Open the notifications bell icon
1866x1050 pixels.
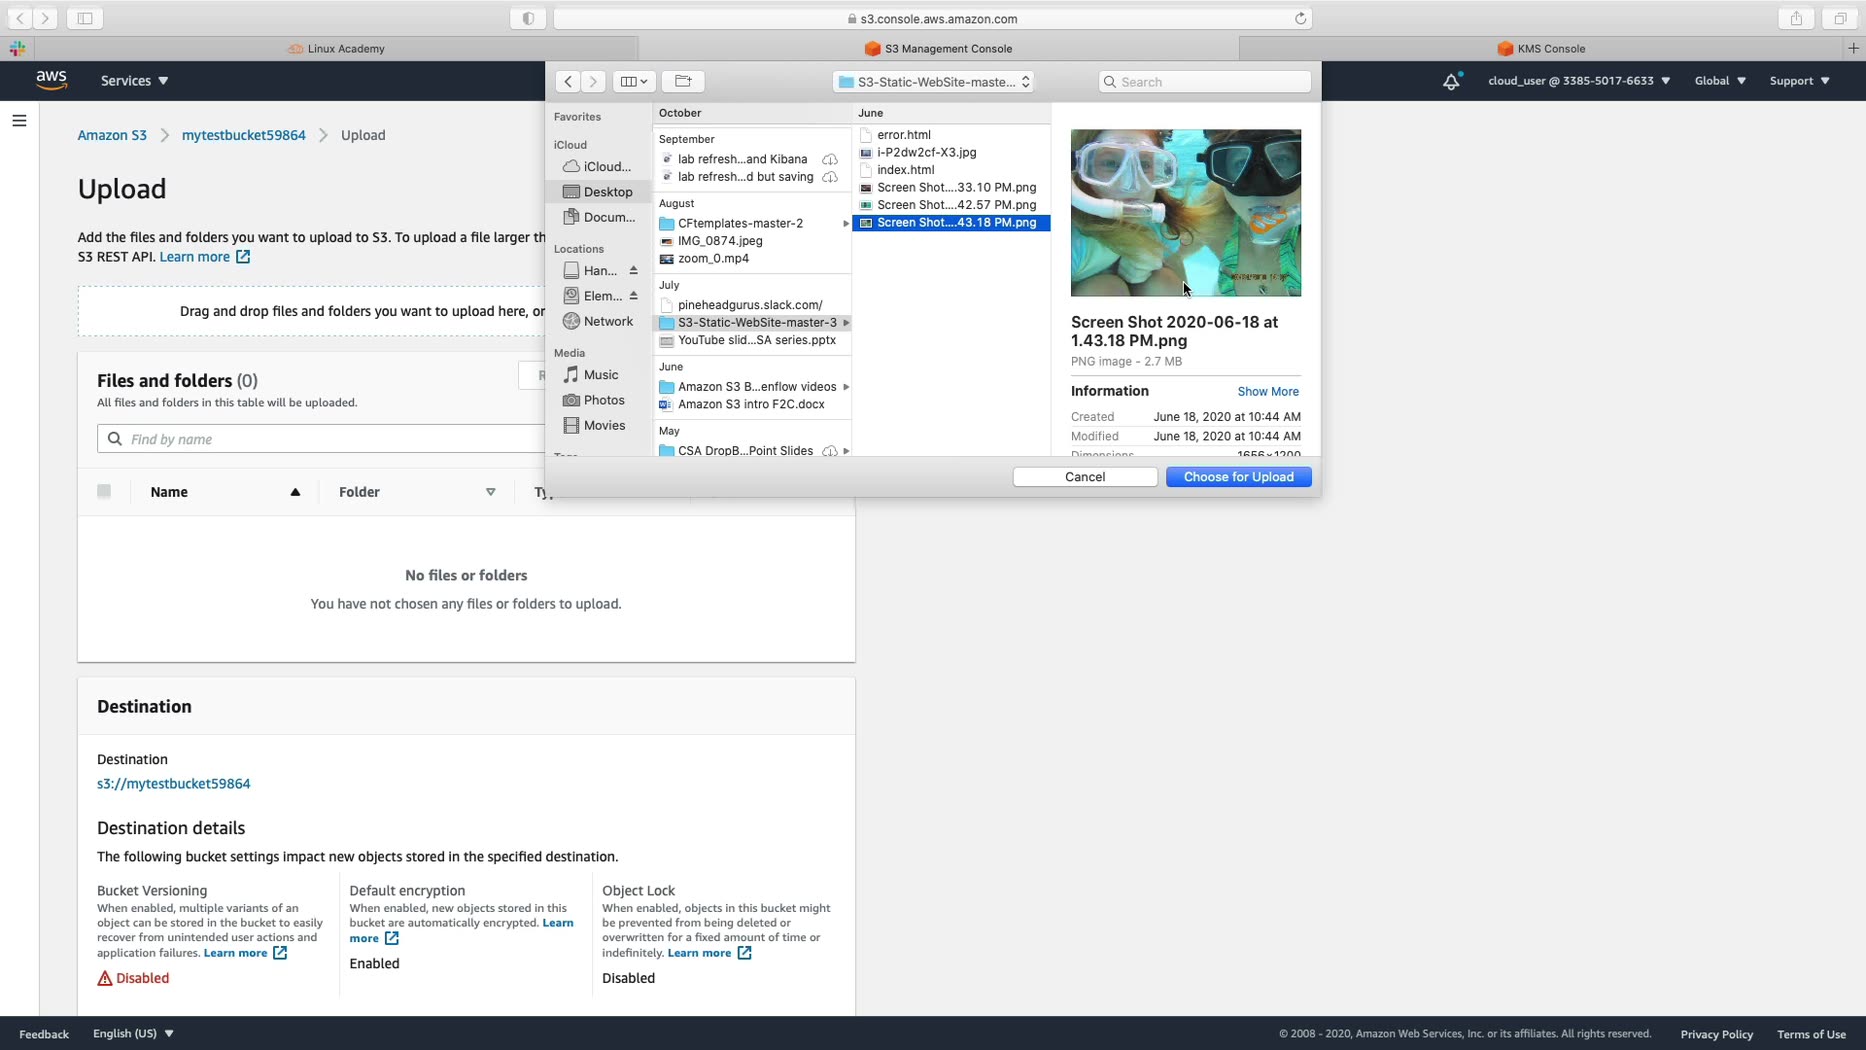coord(1451,81)
